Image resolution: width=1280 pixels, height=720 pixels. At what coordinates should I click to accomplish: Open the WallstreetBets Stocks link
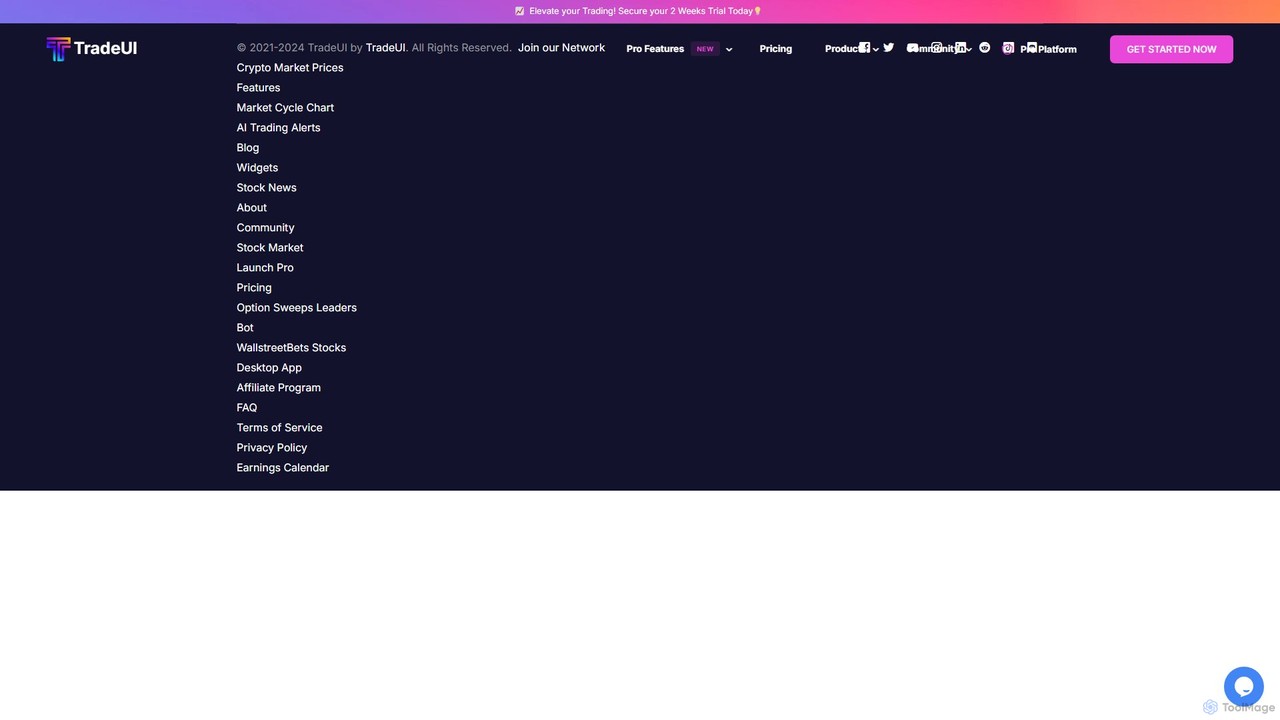point(291,348)
